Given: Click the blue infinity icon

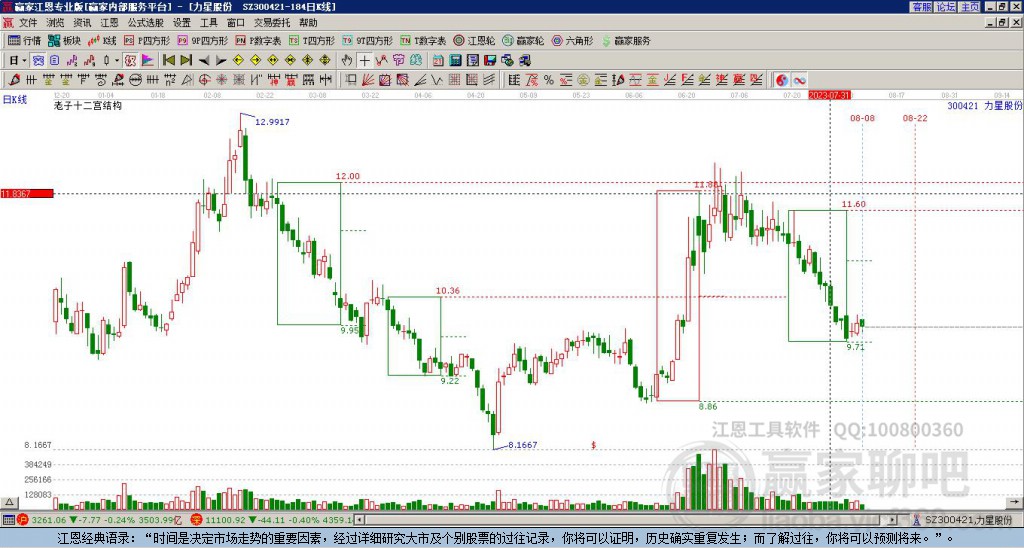Looking at the screenshot, I should point(799,80).
